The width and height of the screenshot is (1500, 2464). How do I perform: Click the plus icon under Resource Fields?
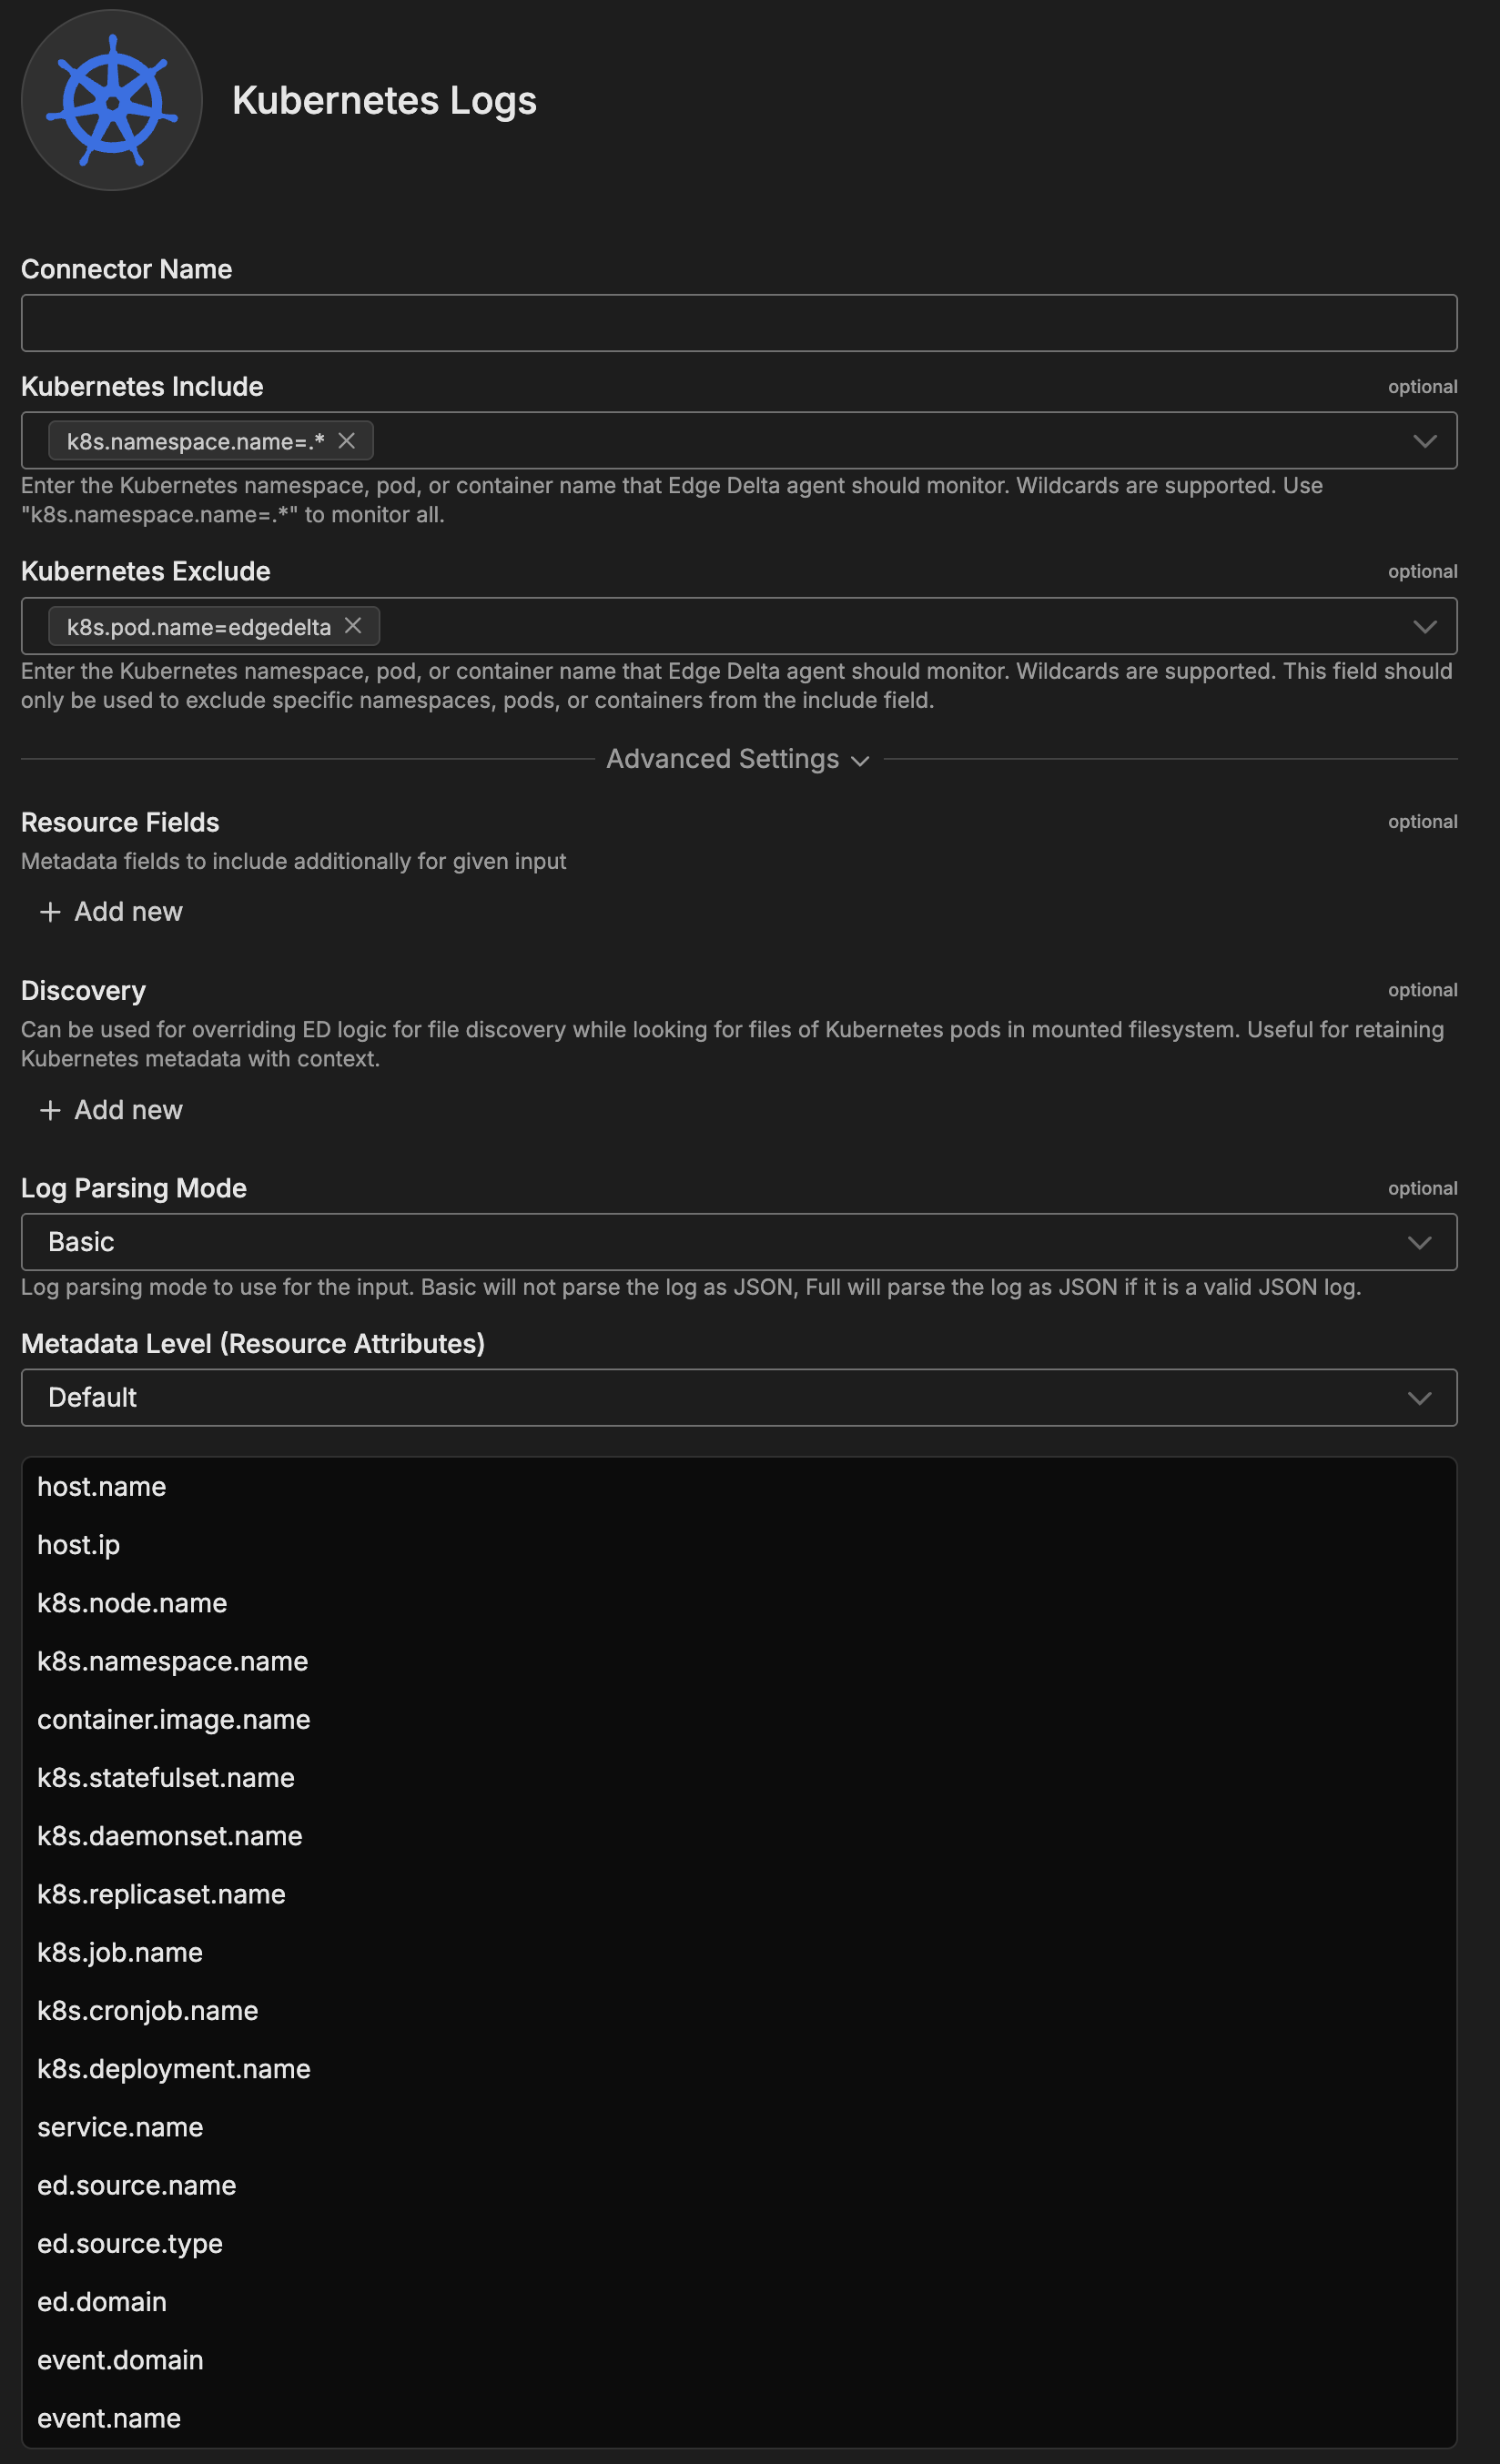(x=50, y=912)
